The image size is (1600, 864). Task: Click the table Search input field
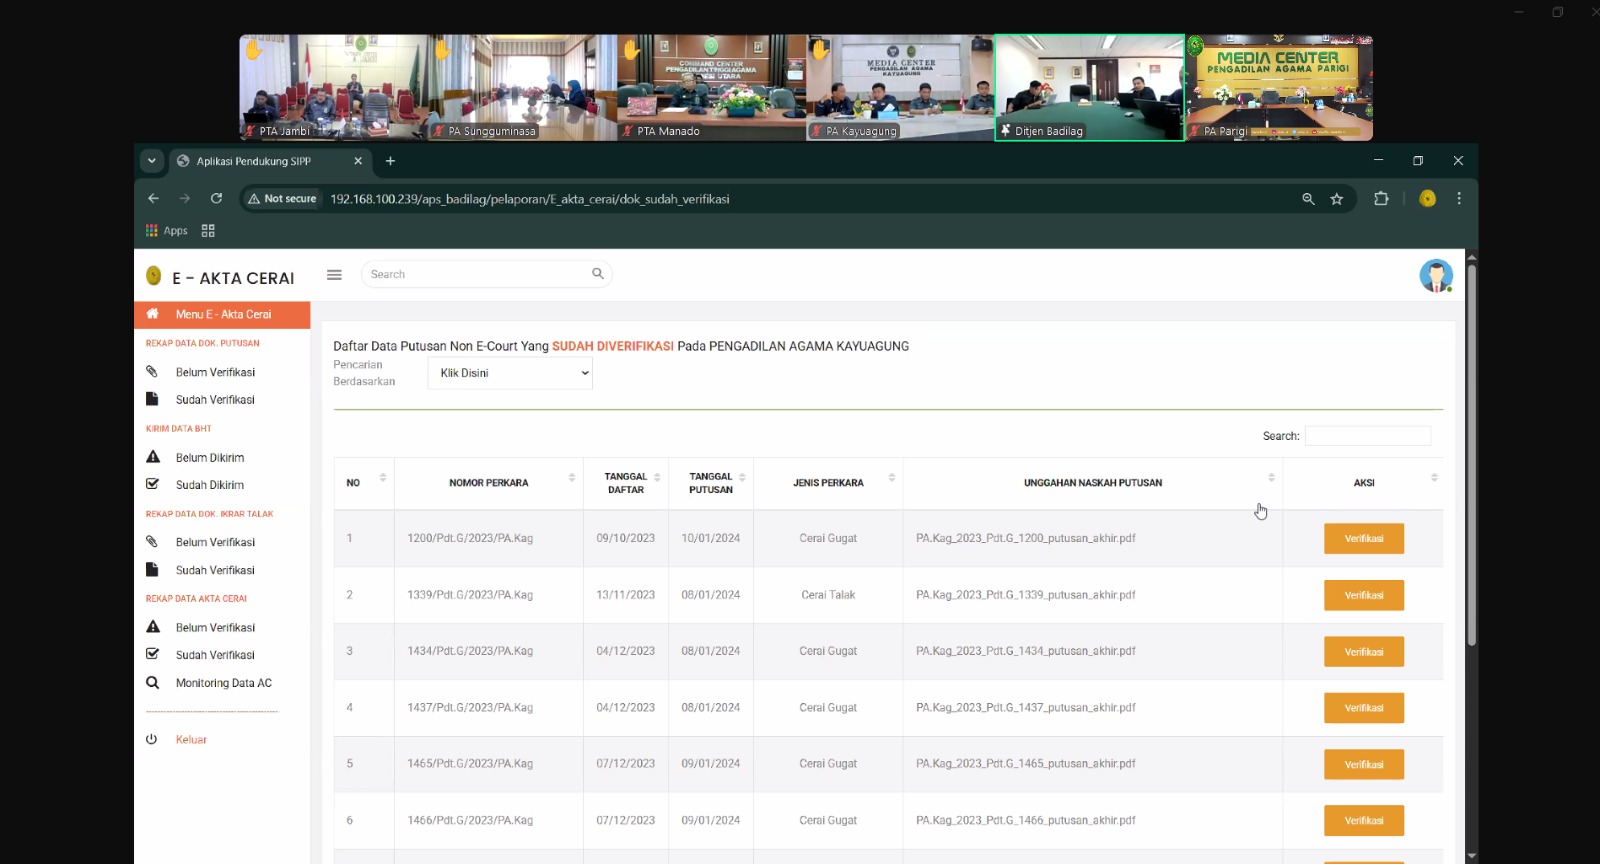pyautogui.click(x=1367, y=436)
